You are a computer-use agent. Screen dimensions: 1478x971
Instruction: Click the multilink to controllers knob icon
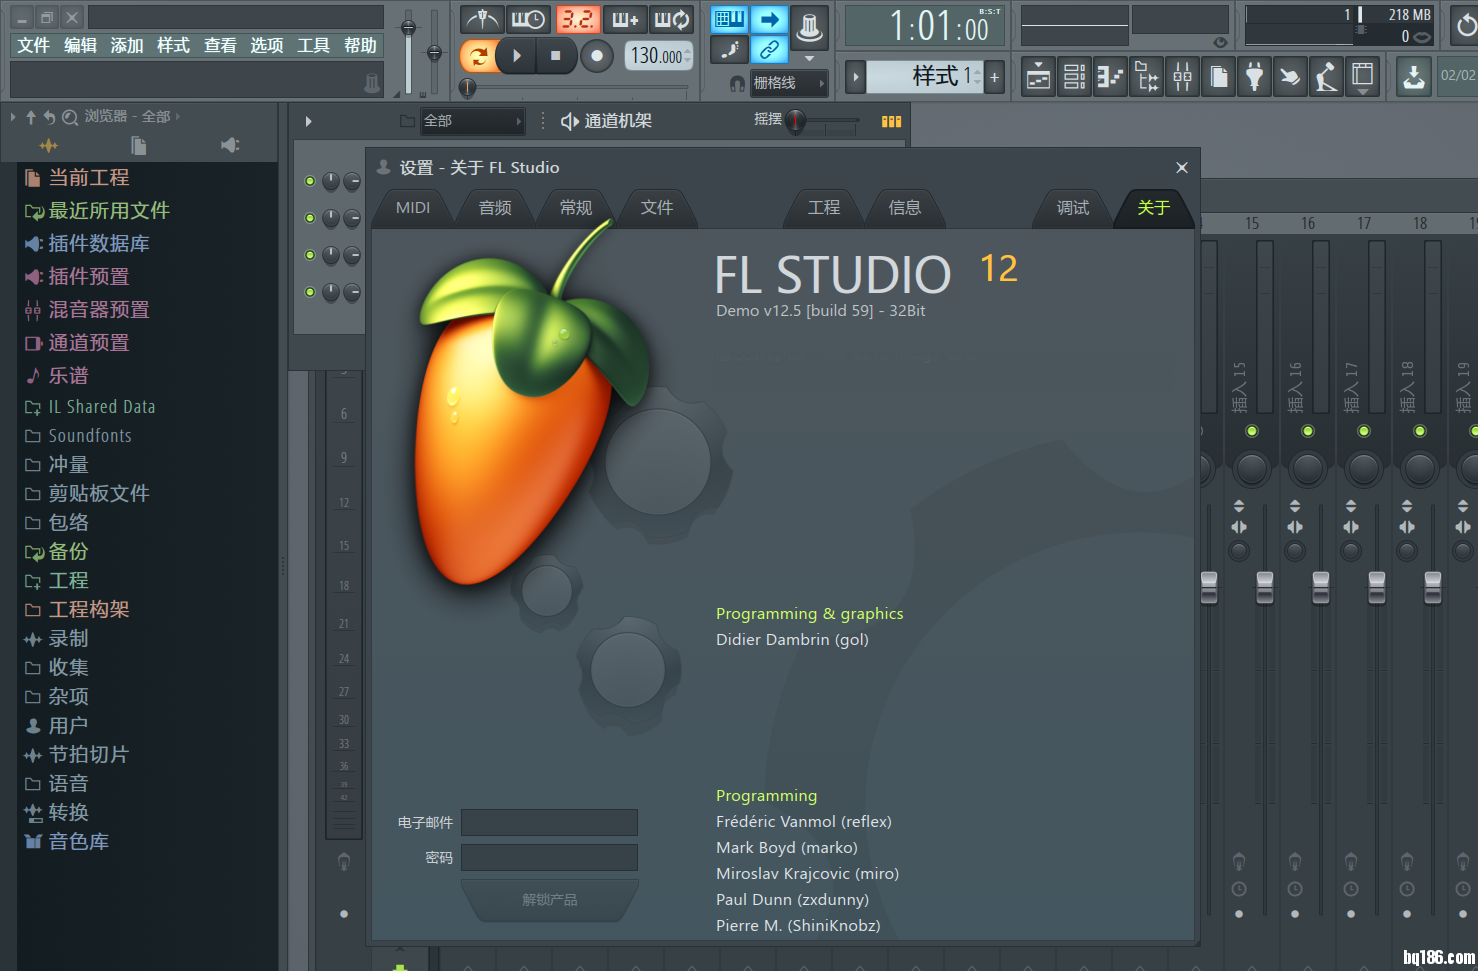click(x=810, y=27)
